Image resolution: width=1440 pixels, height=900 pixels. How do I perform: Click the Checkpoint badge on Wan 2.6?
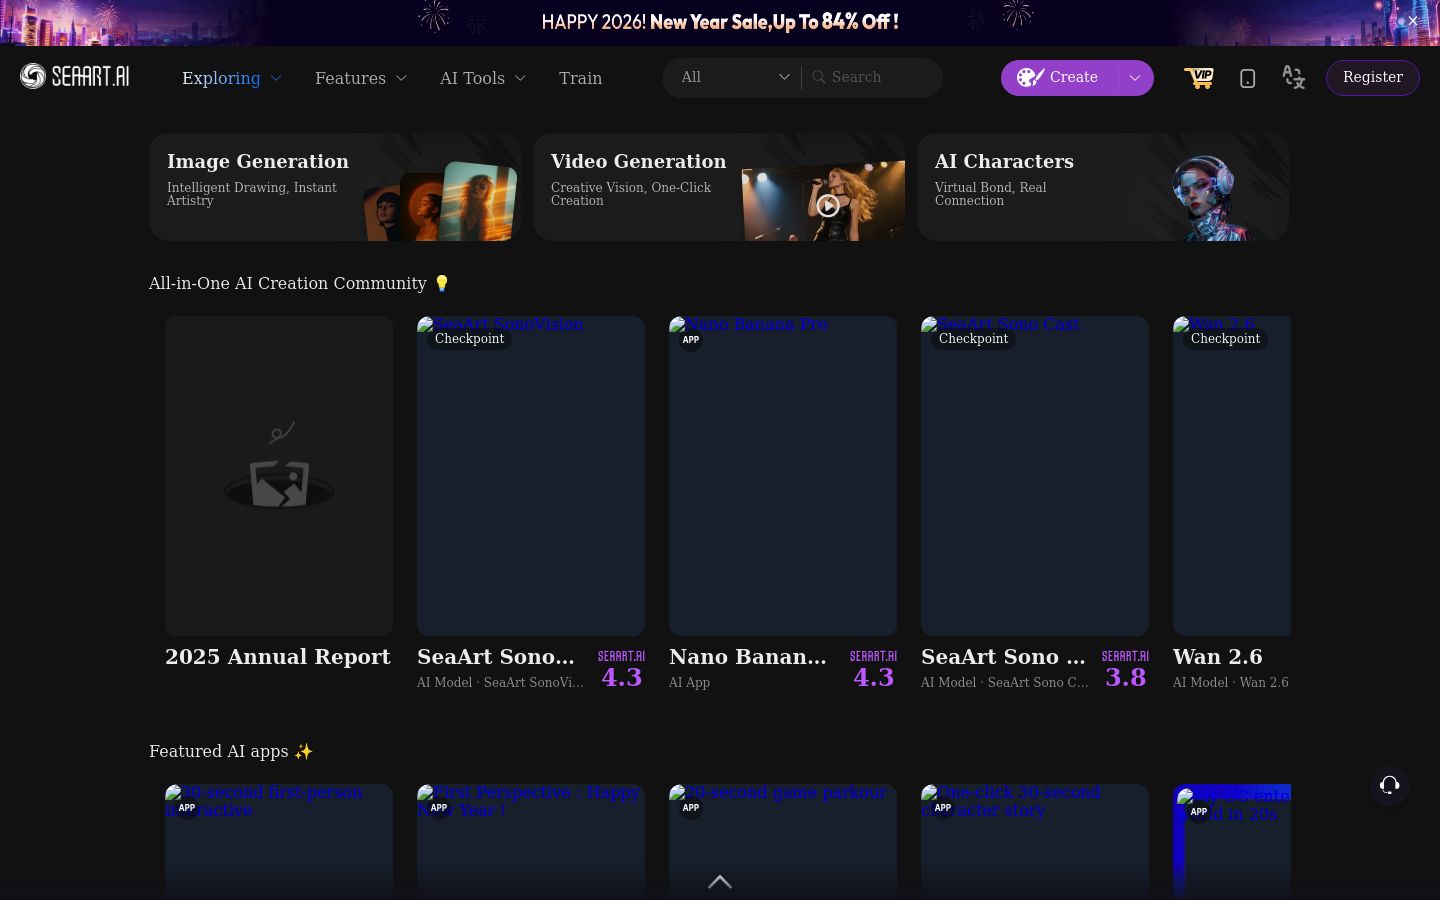(x=1225, y=338)
